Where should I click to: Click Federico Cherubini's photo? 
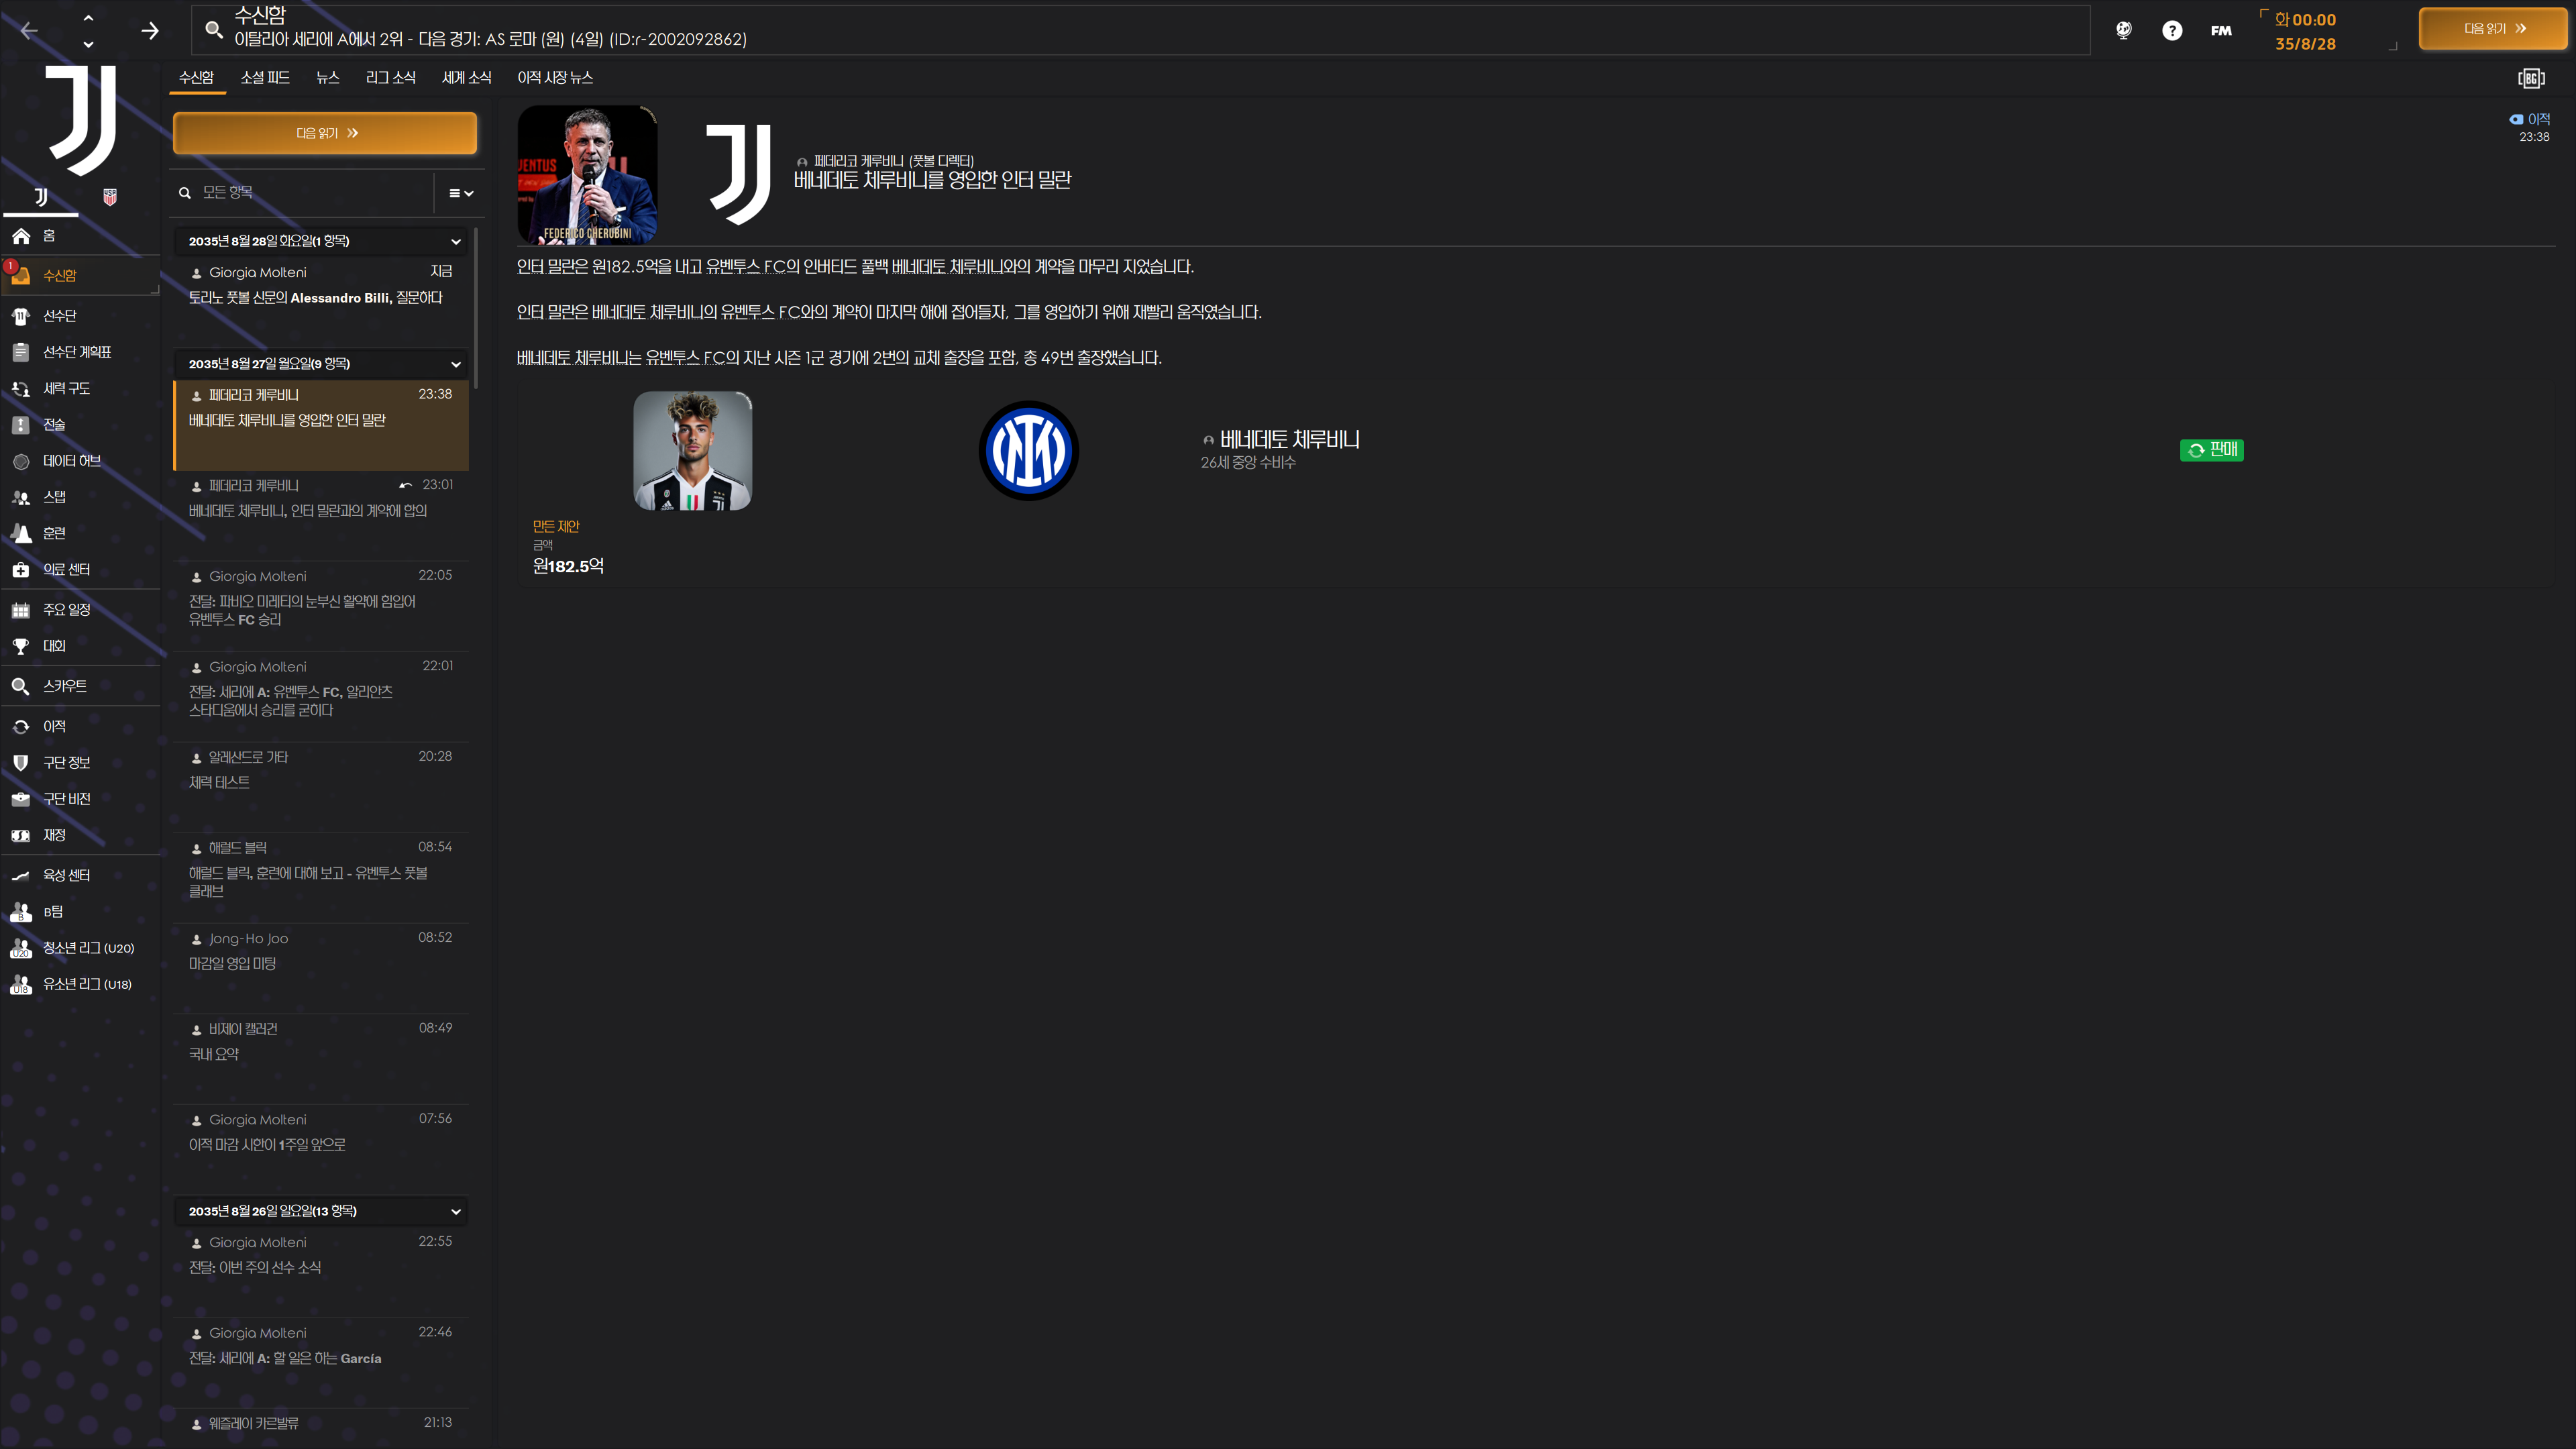click(x=587, y=174)
